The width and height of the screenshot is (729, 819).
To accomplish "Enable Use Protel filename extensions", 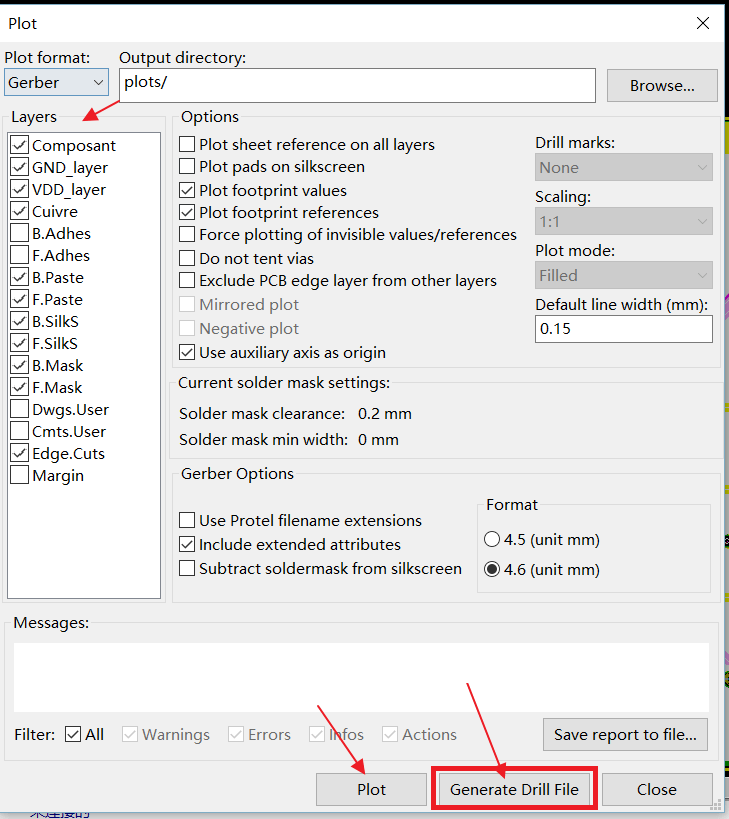I will pyautogui.click(x=187, y=520).
